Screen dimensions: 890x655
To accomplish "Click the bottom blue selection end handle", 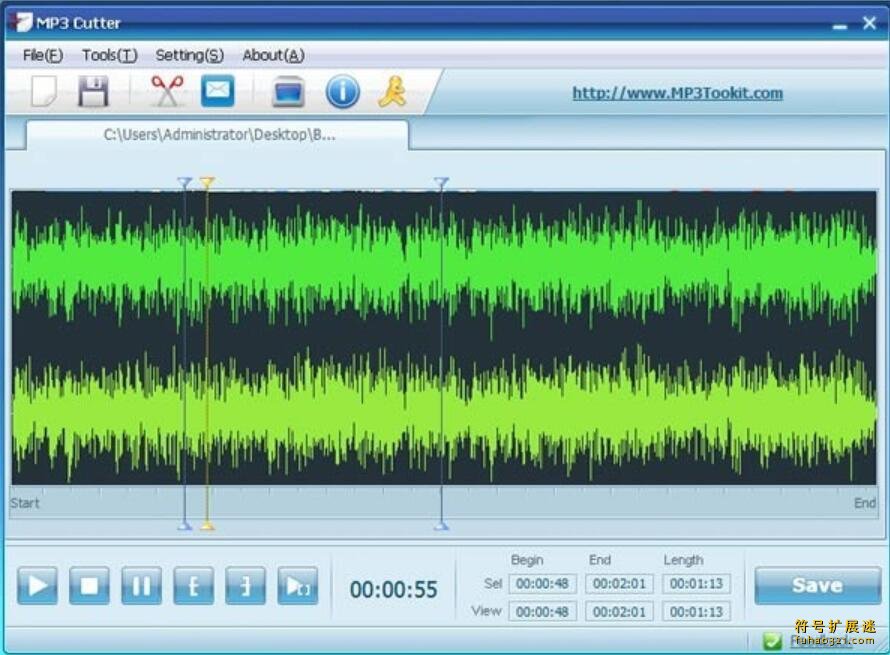I will coord(442,526).
